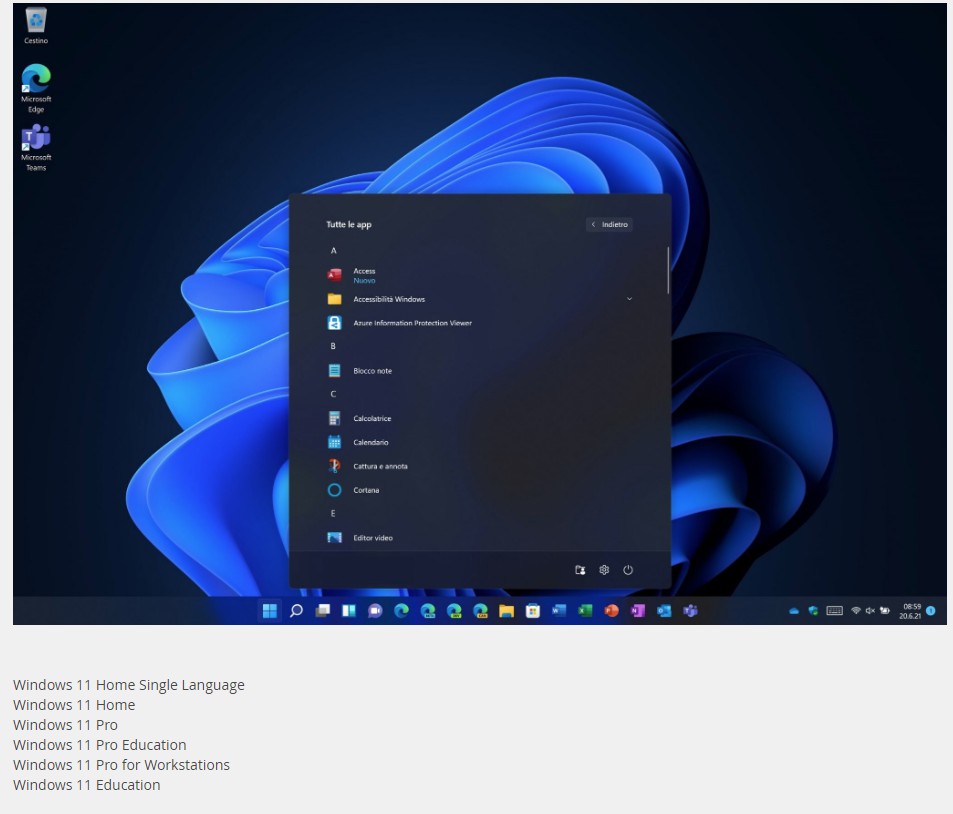Open the OneDrive cloud tray icon
The image size is (953, 814).
tap(794, 611)
